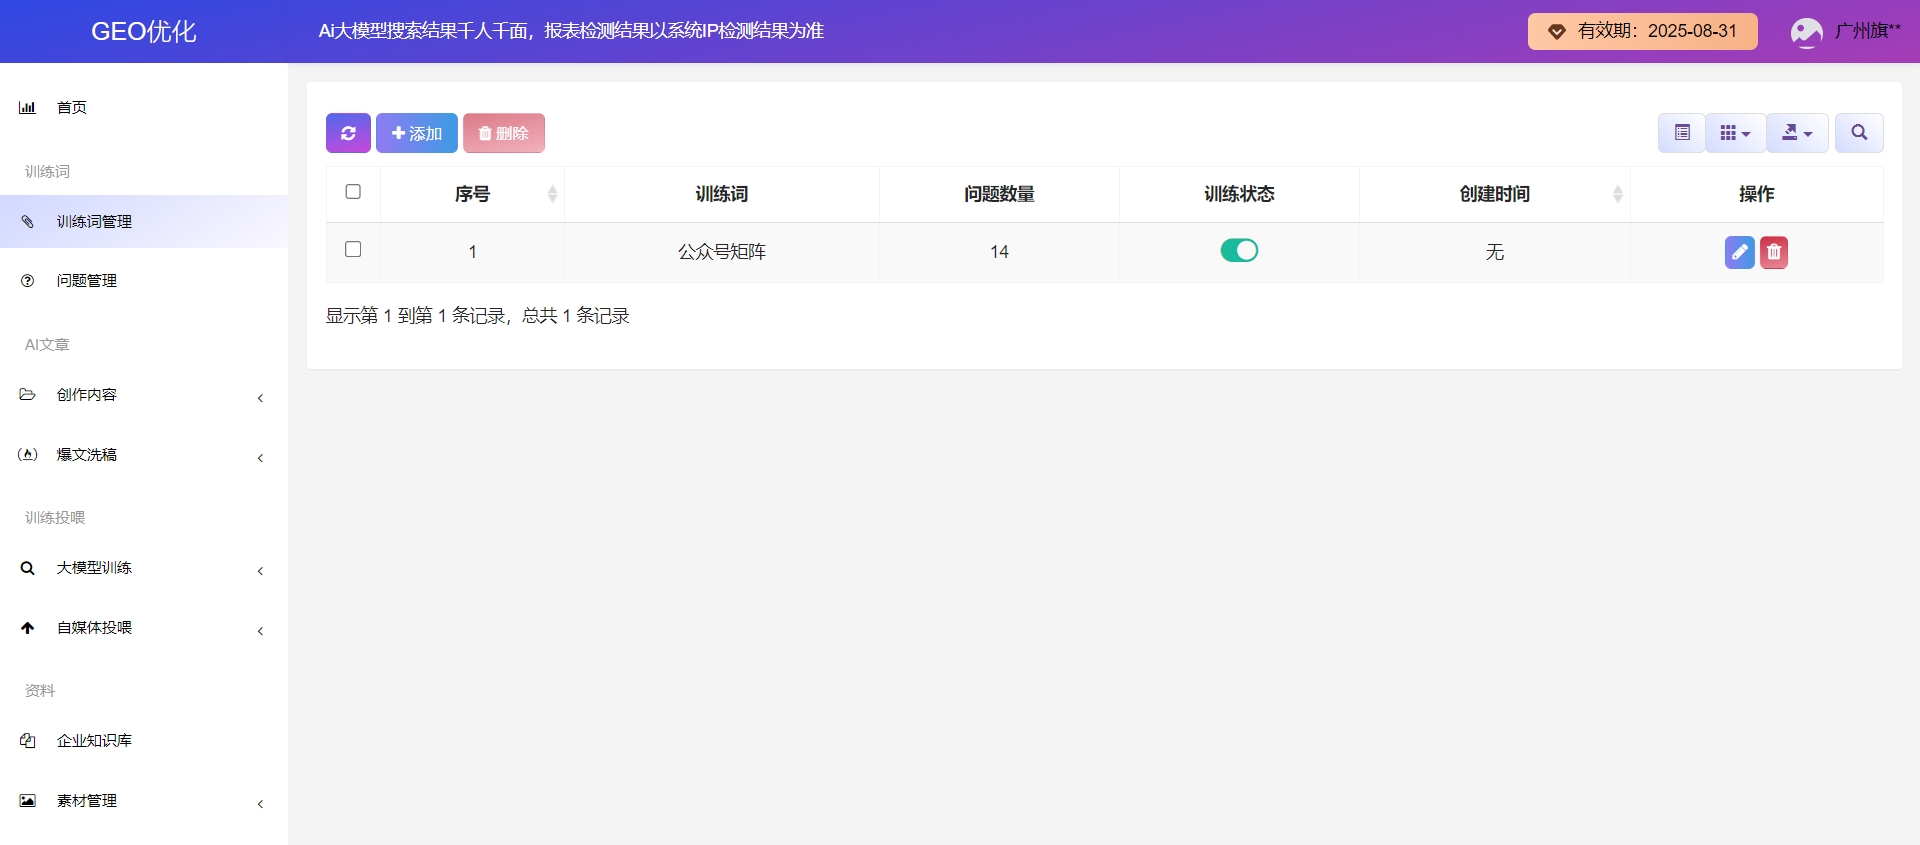Viewport: 1920px width, 845px height.
Task: Click the 训练词 column header
Action: tap(722, 194)
